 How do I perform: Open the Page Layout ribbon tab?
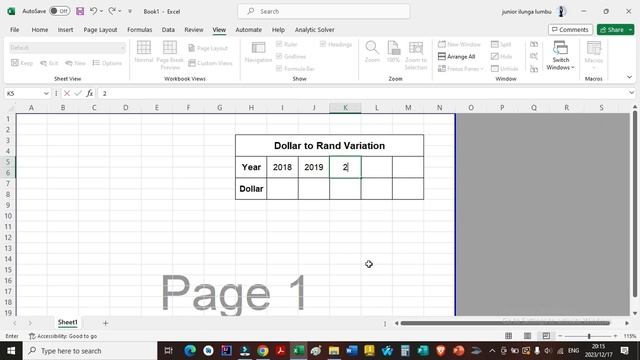coord(100,30)
